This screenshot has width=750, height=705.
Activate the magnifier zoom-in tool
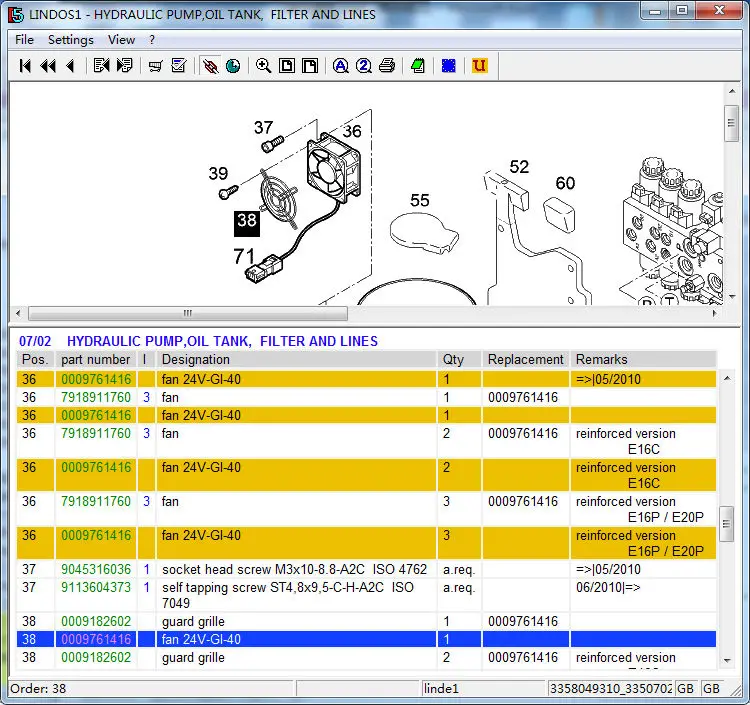[x=264, y=66]
